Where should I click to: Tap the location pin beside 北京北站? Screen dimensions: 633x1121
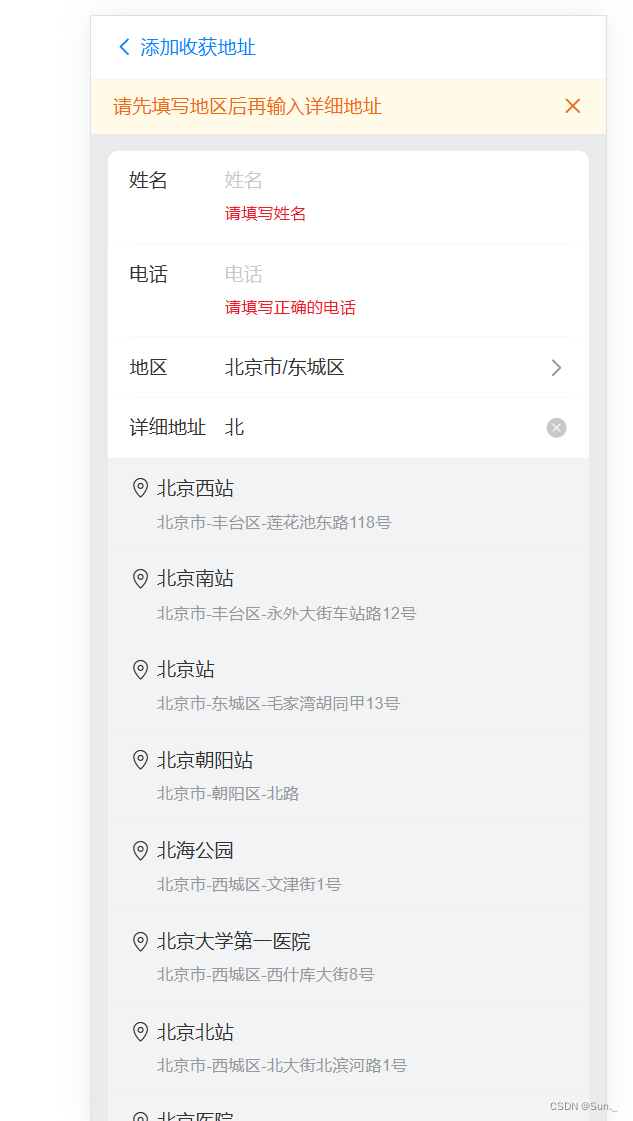[x=140, y=1031]
